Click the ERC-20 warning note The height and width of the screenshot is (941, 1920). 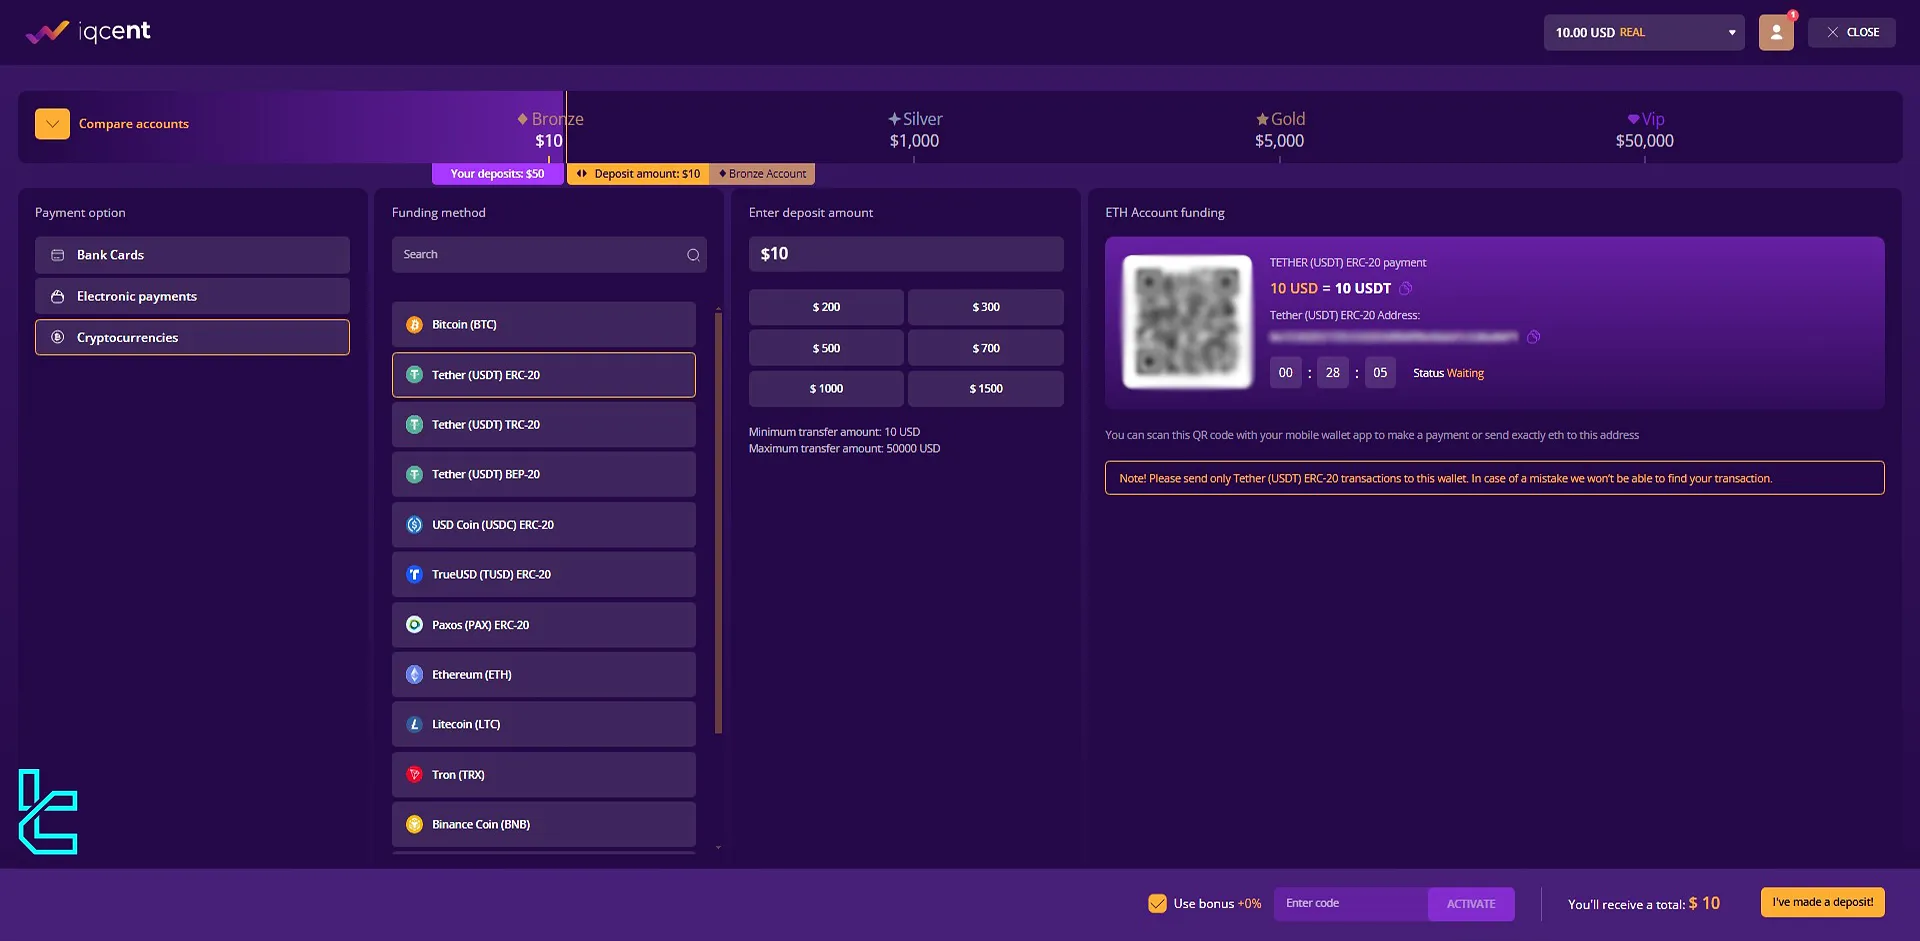tap(1494, 478)
